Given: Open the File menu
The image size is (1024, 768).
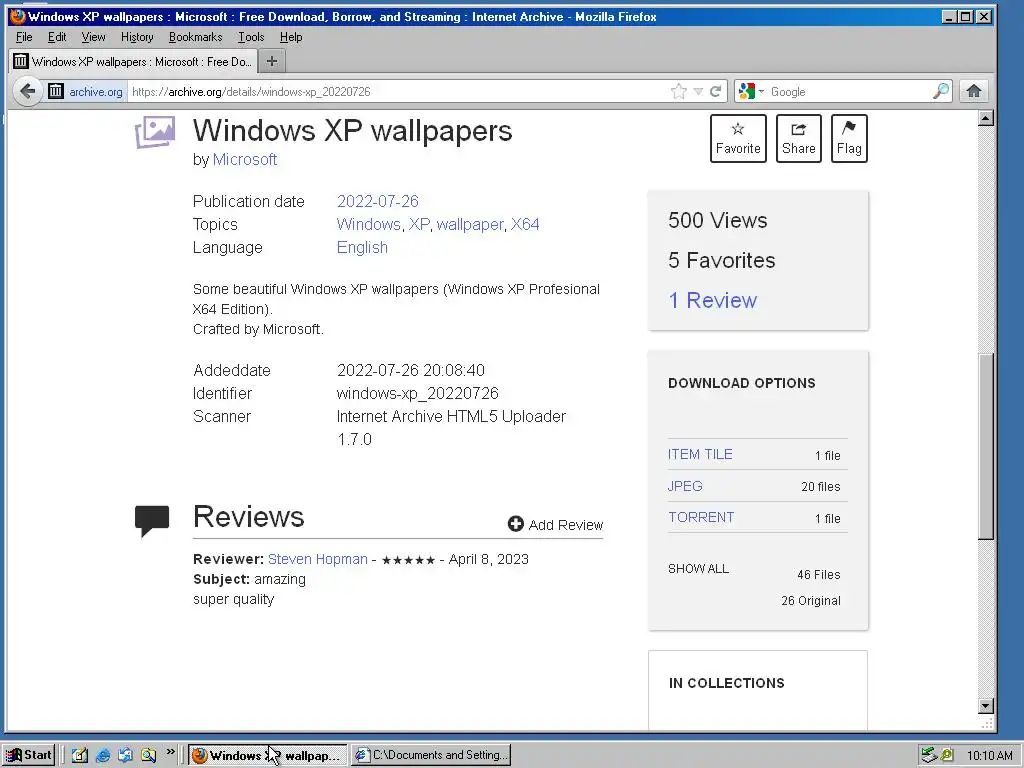Looking at the screenshot, I should 24,37.
